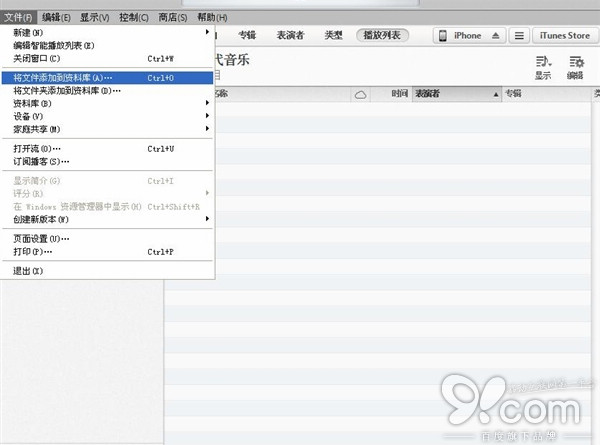Viewport: 600px width, 445px height.
Task: Choose 退出(X) to quit iTunes
Action: (107, 271)
